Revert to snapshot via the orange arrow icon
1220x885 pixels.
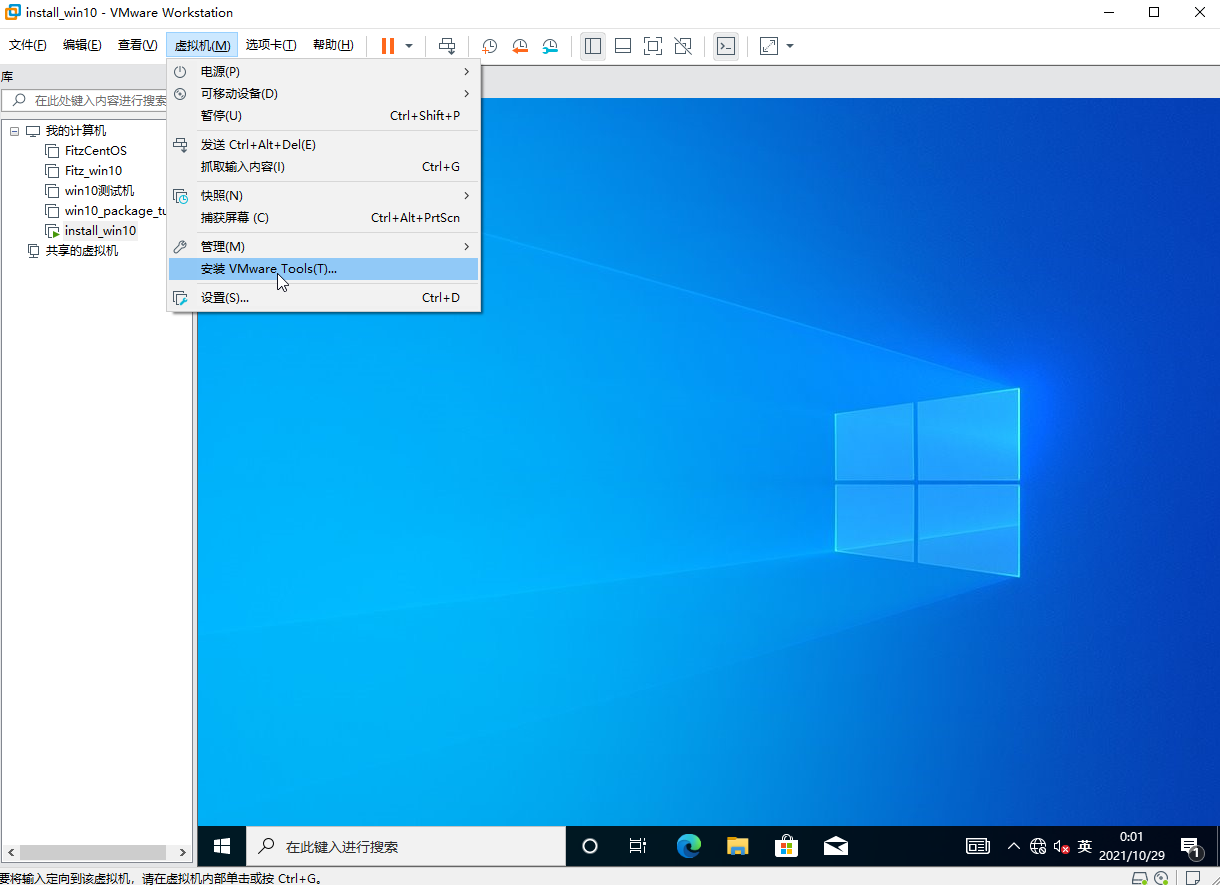(x=520, y=46)
